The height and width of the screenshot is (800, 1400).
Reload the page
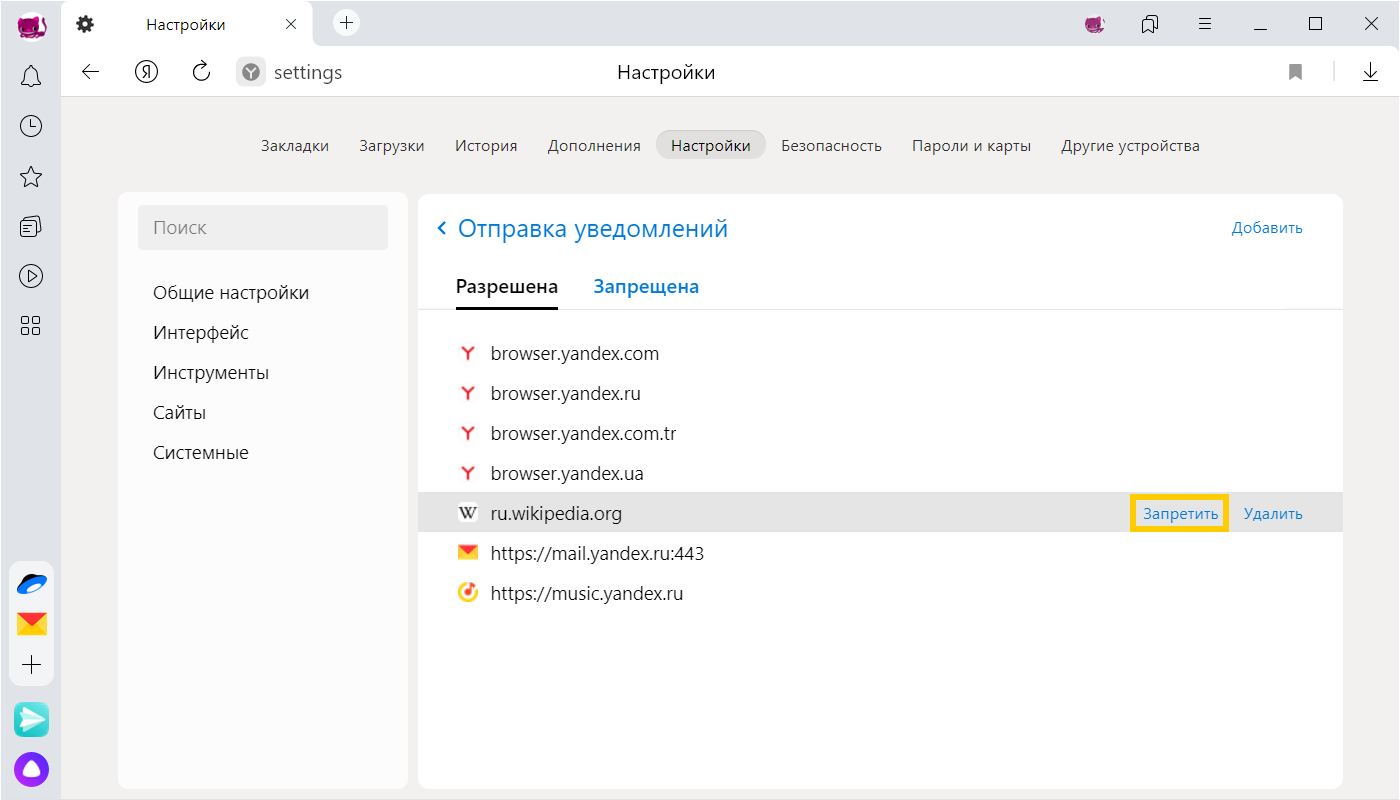point(201,71)
